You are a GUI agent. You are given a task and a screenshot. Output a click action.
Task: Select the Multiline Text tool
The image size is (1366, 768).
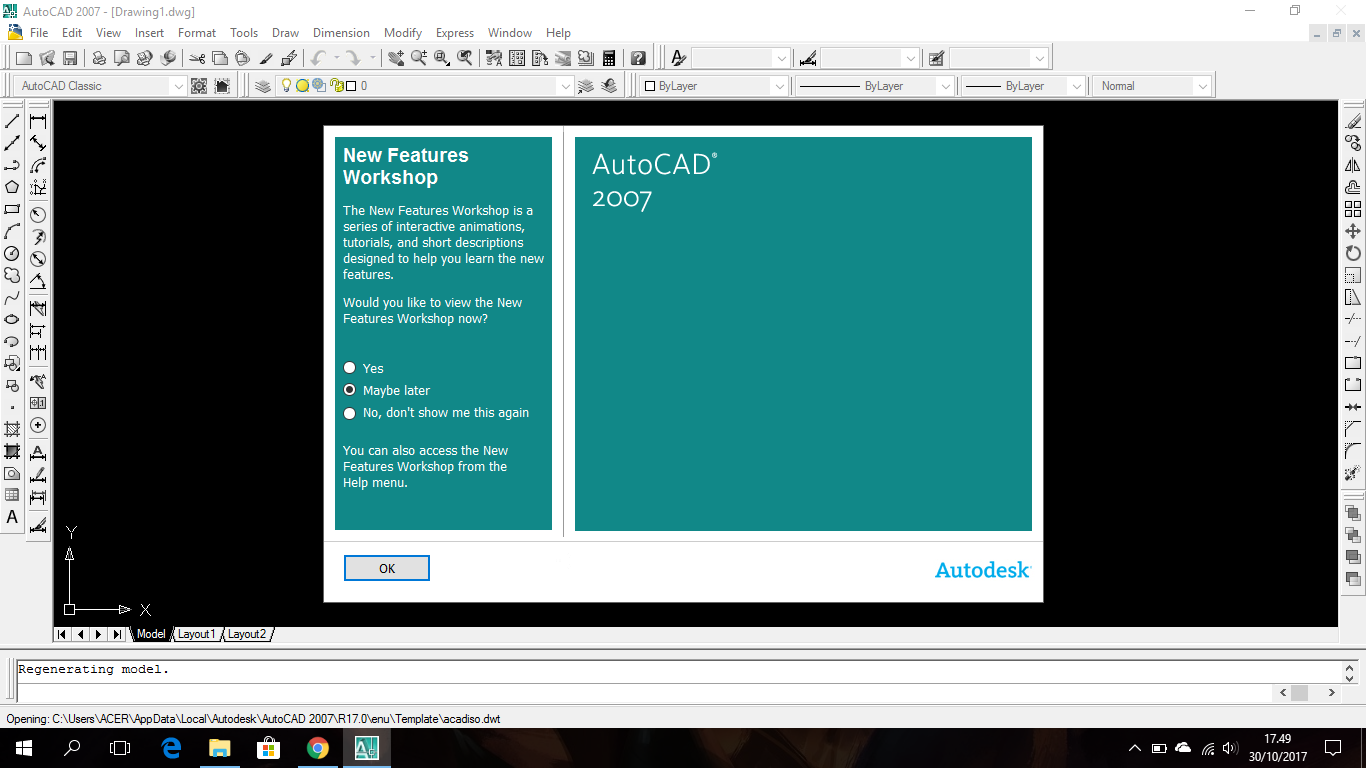click(12, 517)
